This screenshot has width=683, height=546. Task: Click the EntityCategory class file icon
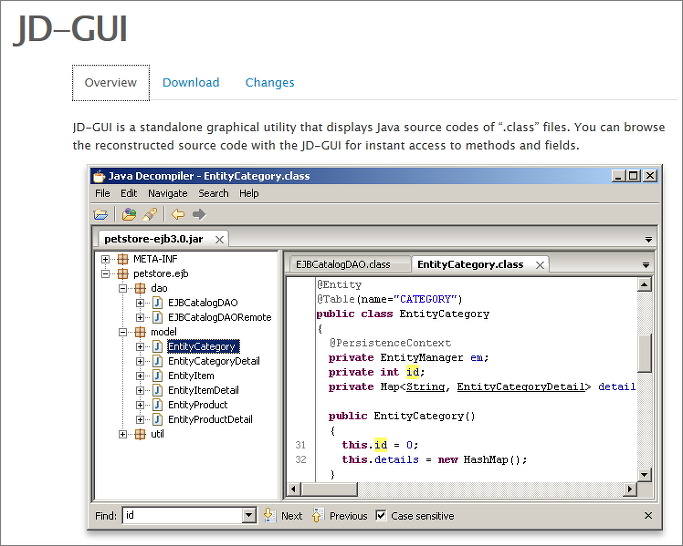pos(157,346)
